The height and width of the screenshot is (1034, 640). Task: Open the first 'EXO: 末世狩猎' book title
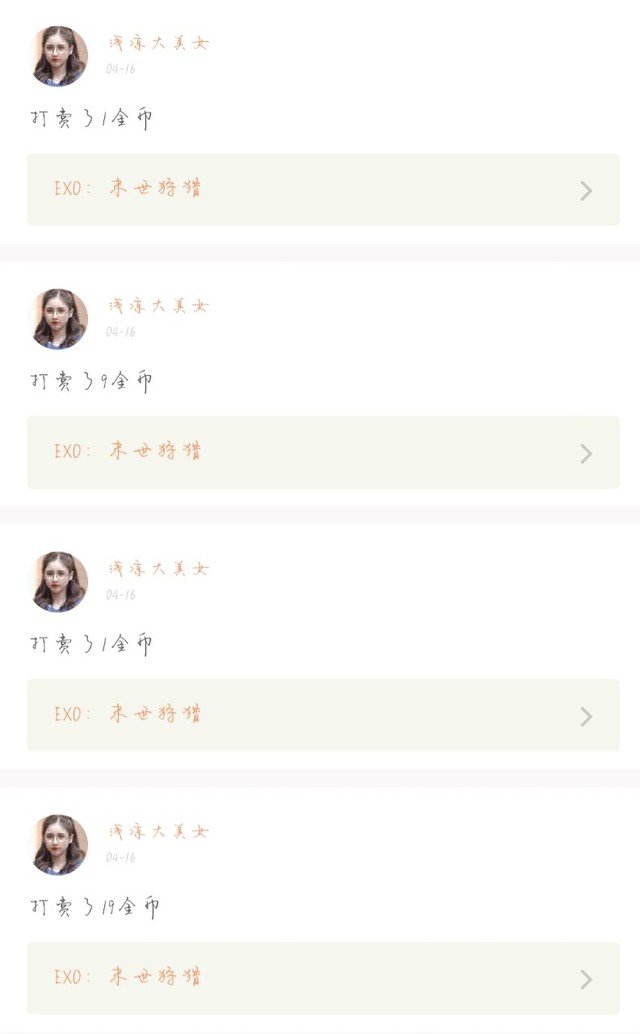[128, 189]
